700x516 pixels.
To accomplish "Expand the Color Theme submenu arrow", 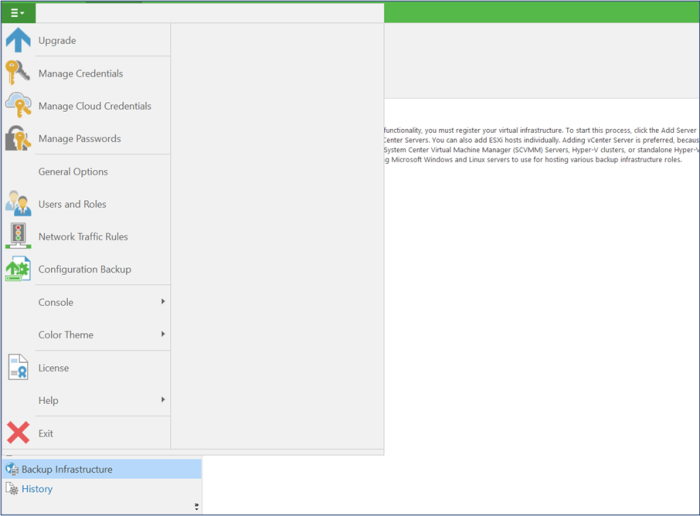I will [163, 334].
